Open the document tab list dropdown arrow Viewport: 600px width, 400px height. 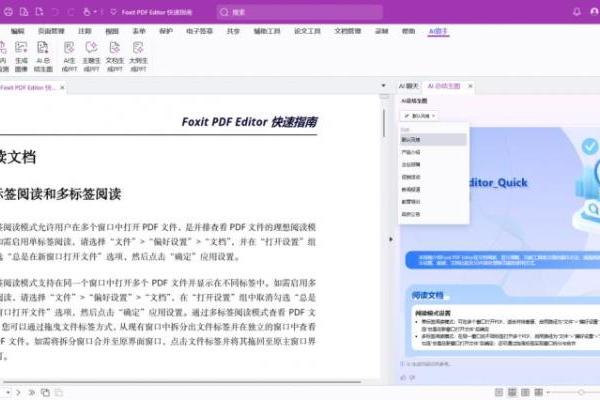click(x=383, y=86)
